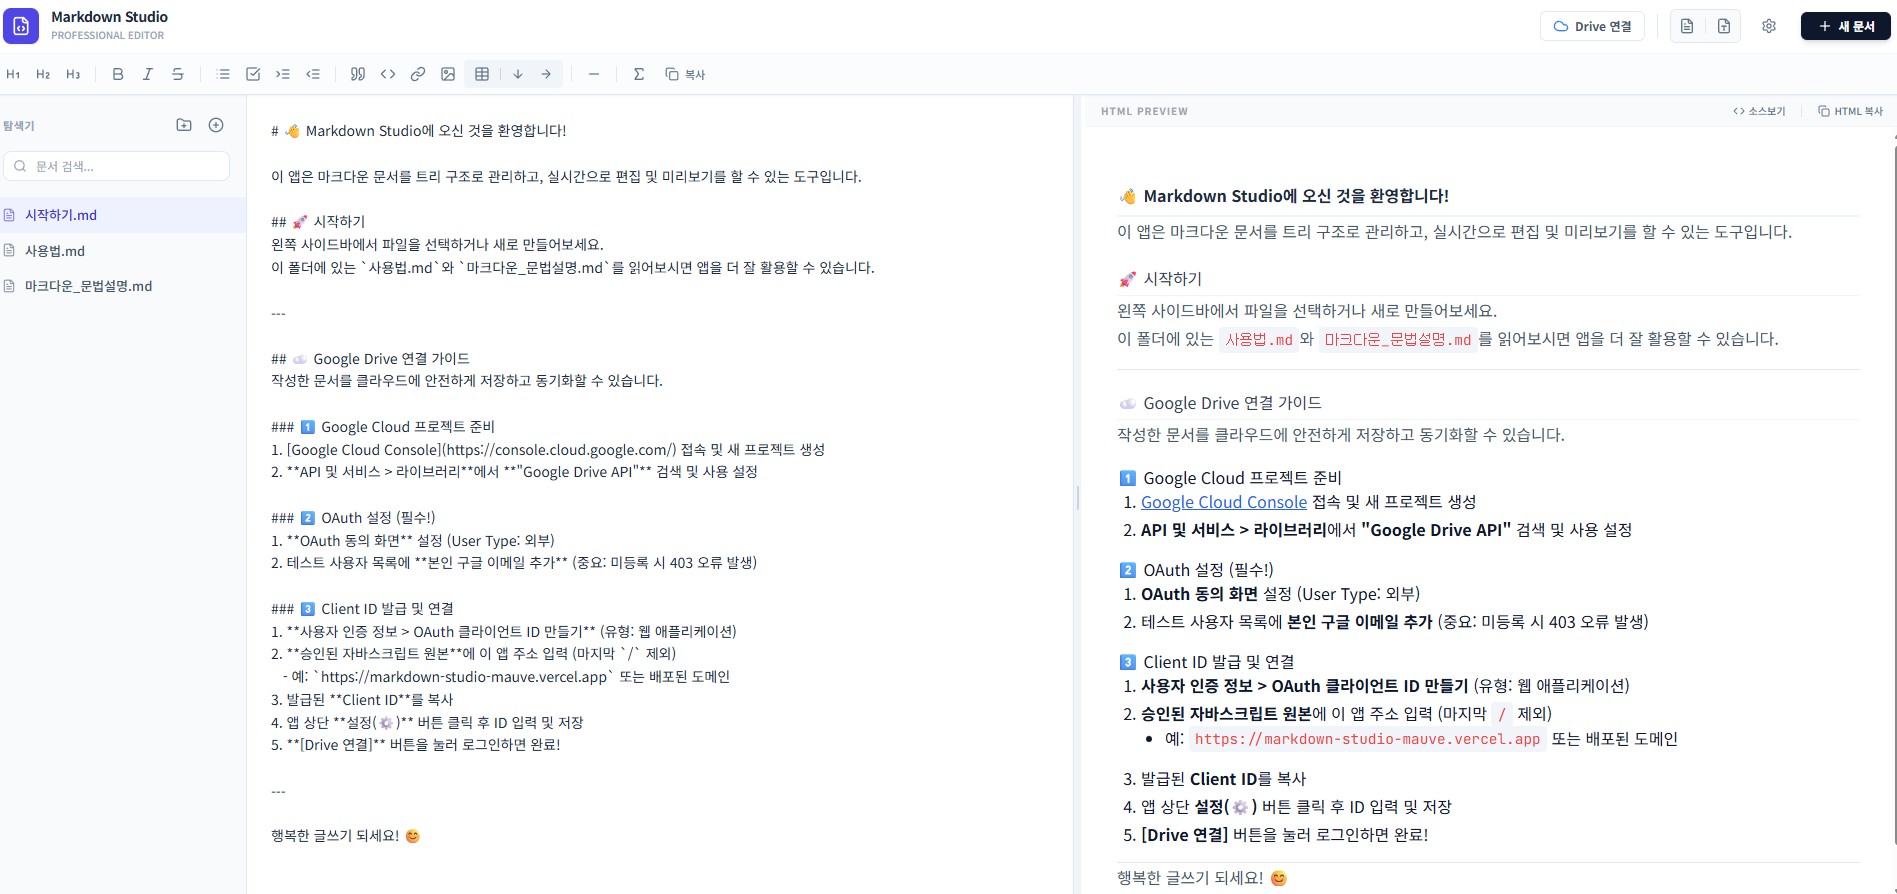Add a new folder in explorer
The image size is (1897, 894).
pyautogui.click(x=184, y=125)
